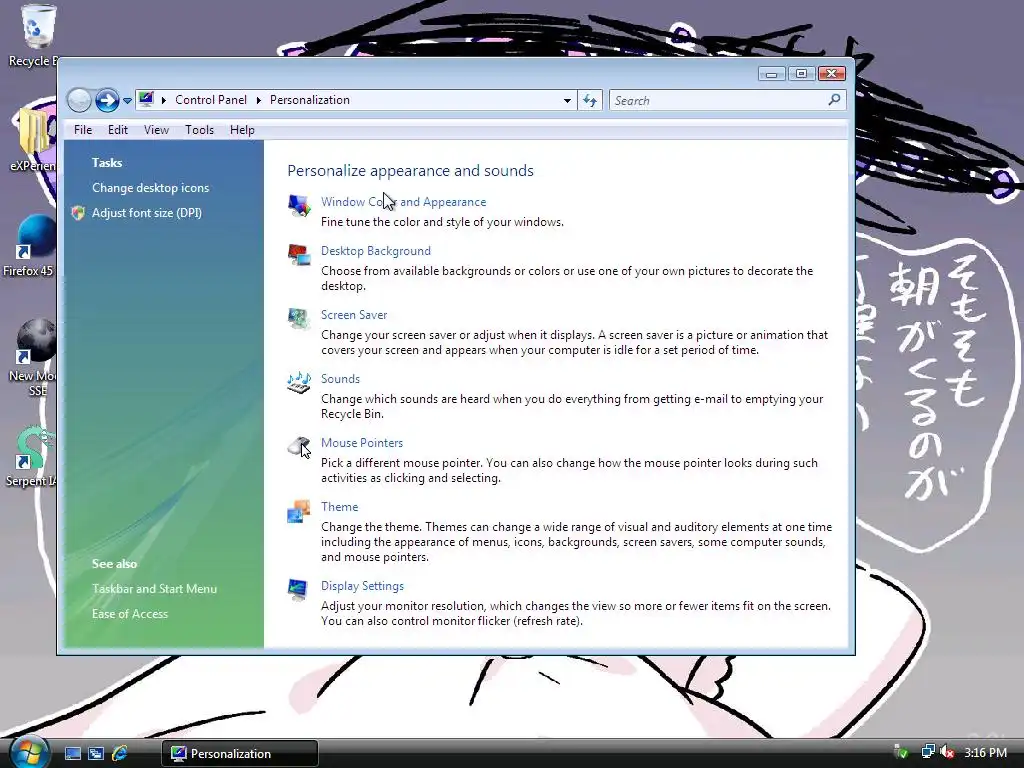Click the Windows Start orb

point(28,753)
